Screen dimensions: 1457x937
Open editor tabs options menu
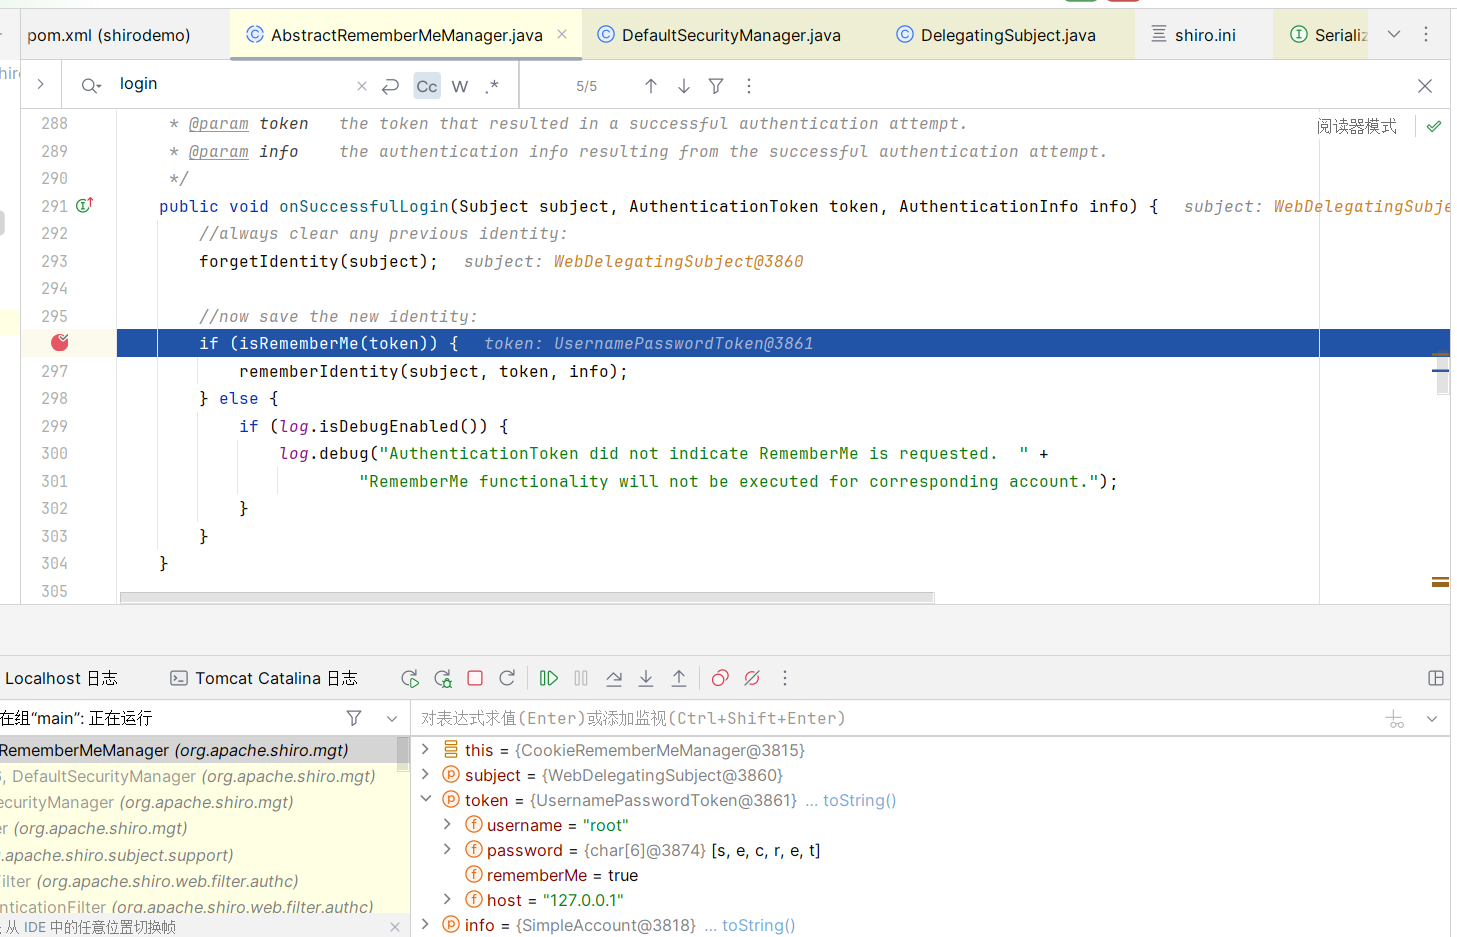(1426, 34)
